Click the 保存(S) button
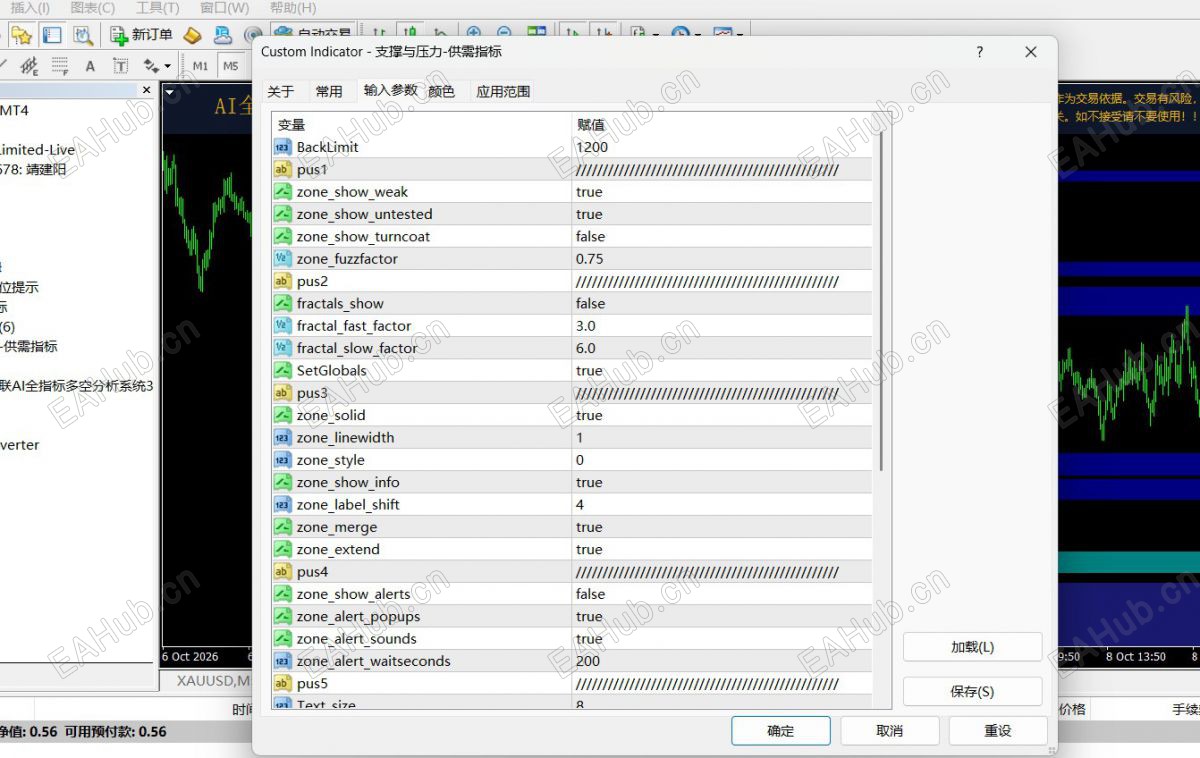Image resolution: width=1200 pixels, height=758 pixels. (972, 691)
